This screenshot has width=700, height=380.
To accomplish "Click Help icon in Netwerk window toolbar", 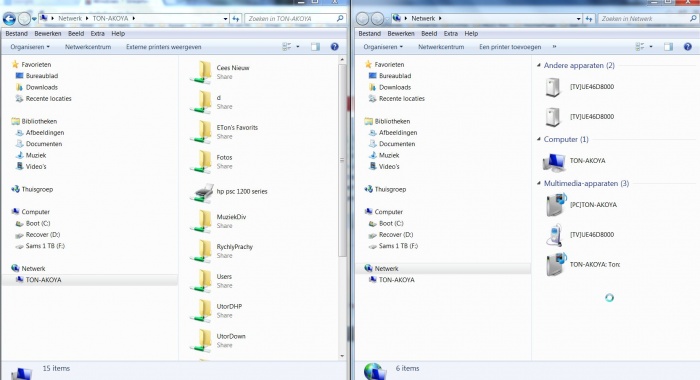I will coord(688,47).
